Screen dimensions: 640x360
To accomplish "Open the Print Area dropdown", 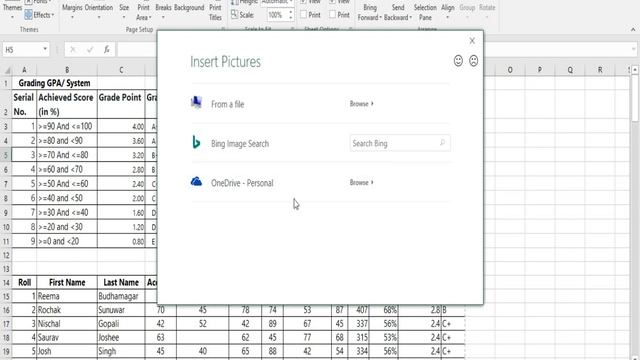I will click(x=143, y=12).
